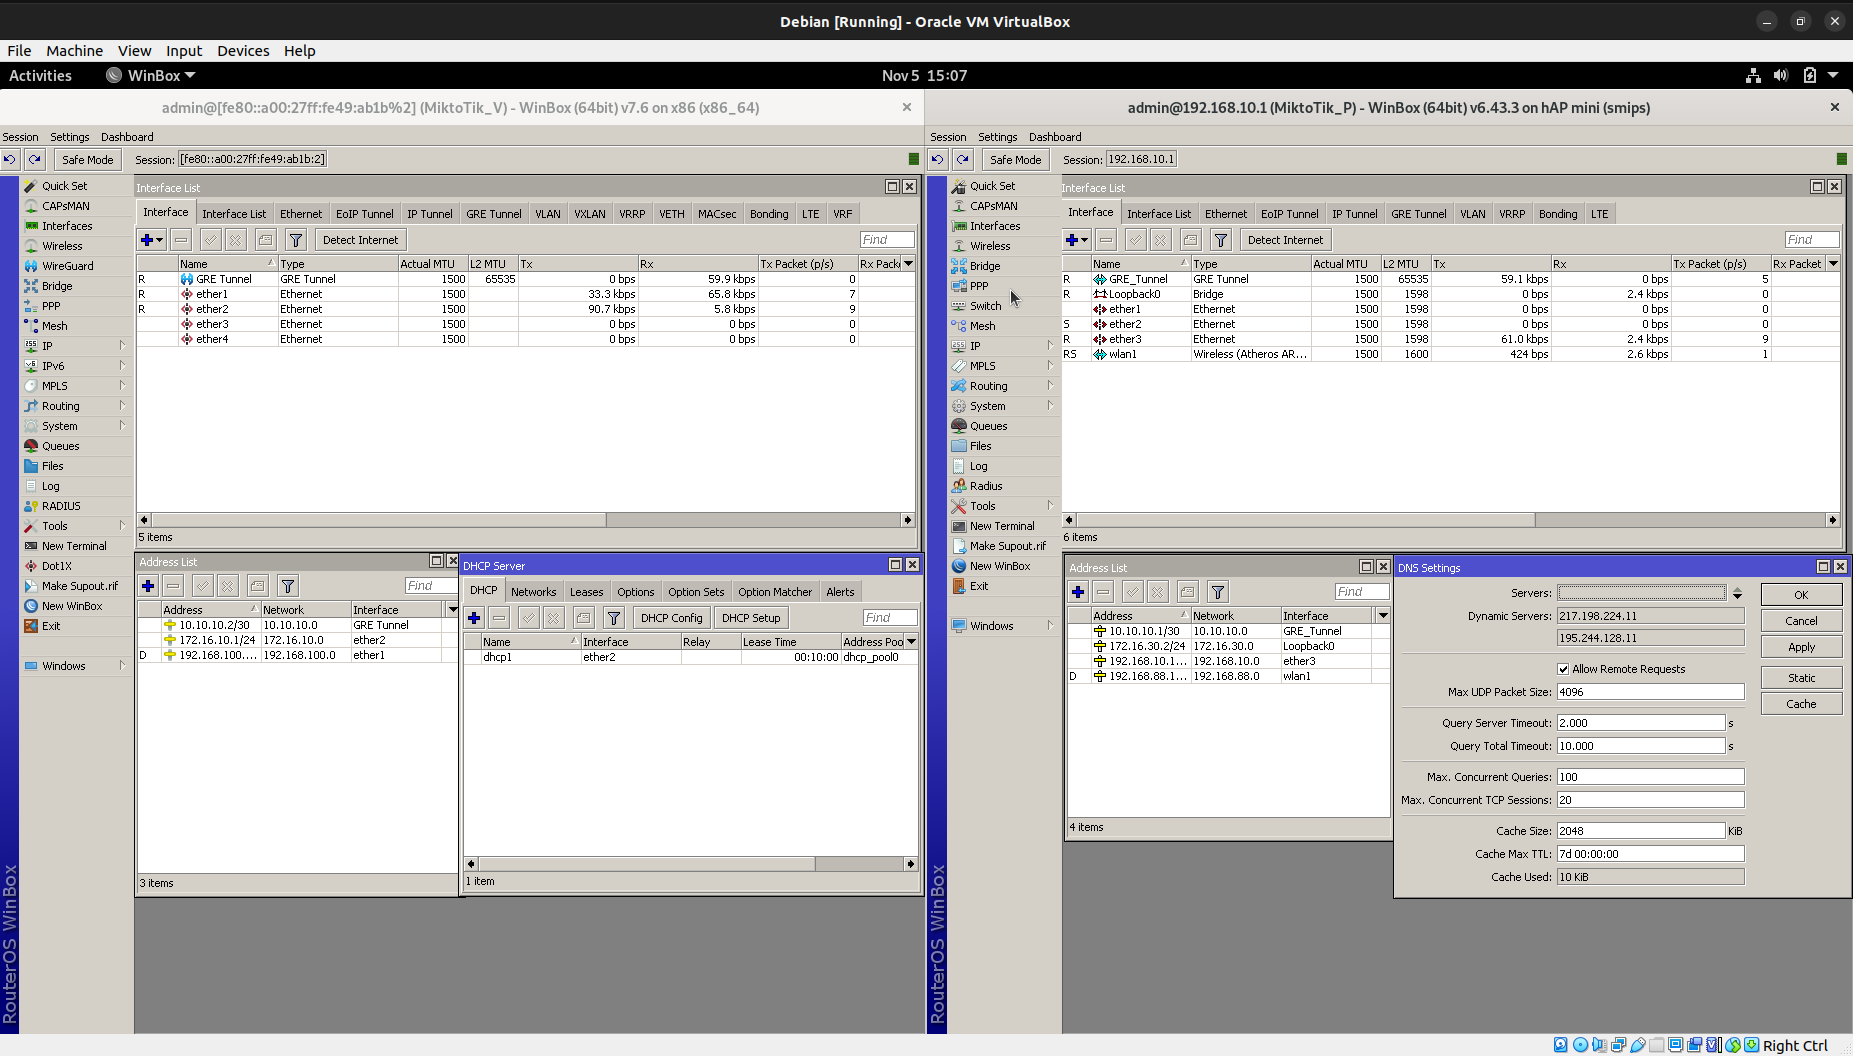
Task: Select the ether1 row in MiktoTik_V Interface List
Action: point(526,294)
